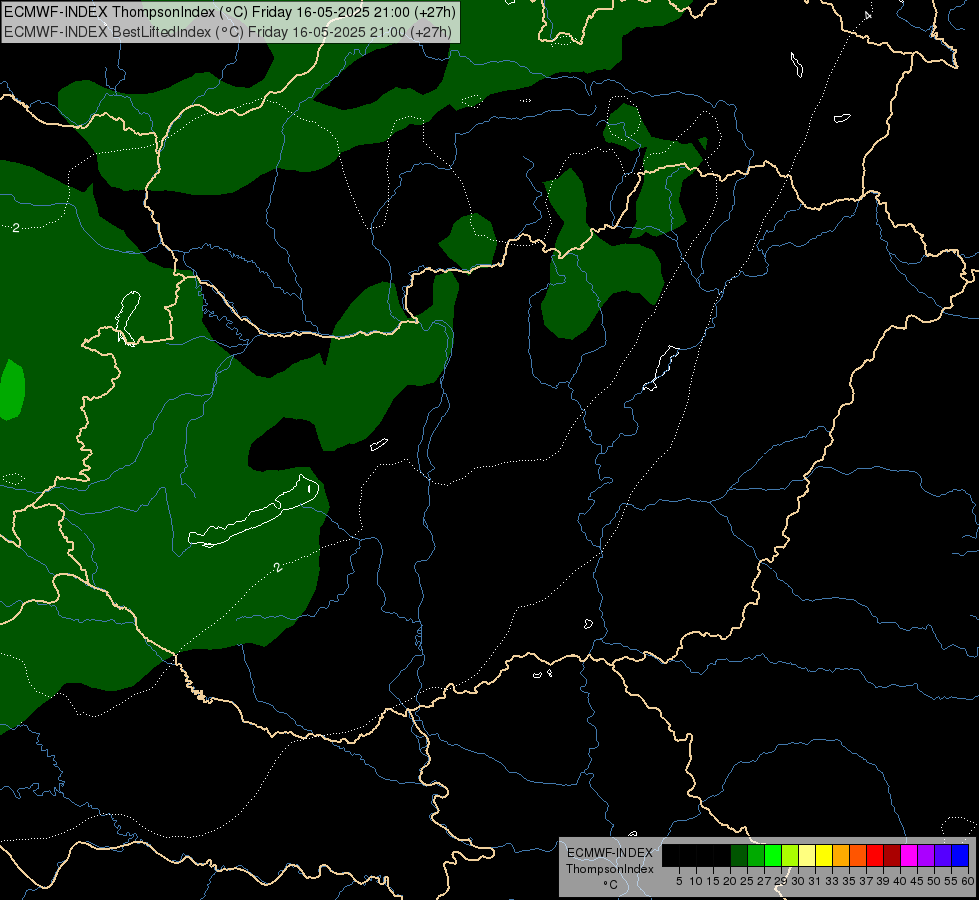Screen dimensions: 979x900
Task: Select the pale yellow 30-31 legend swatch
Action: (807, 855)
